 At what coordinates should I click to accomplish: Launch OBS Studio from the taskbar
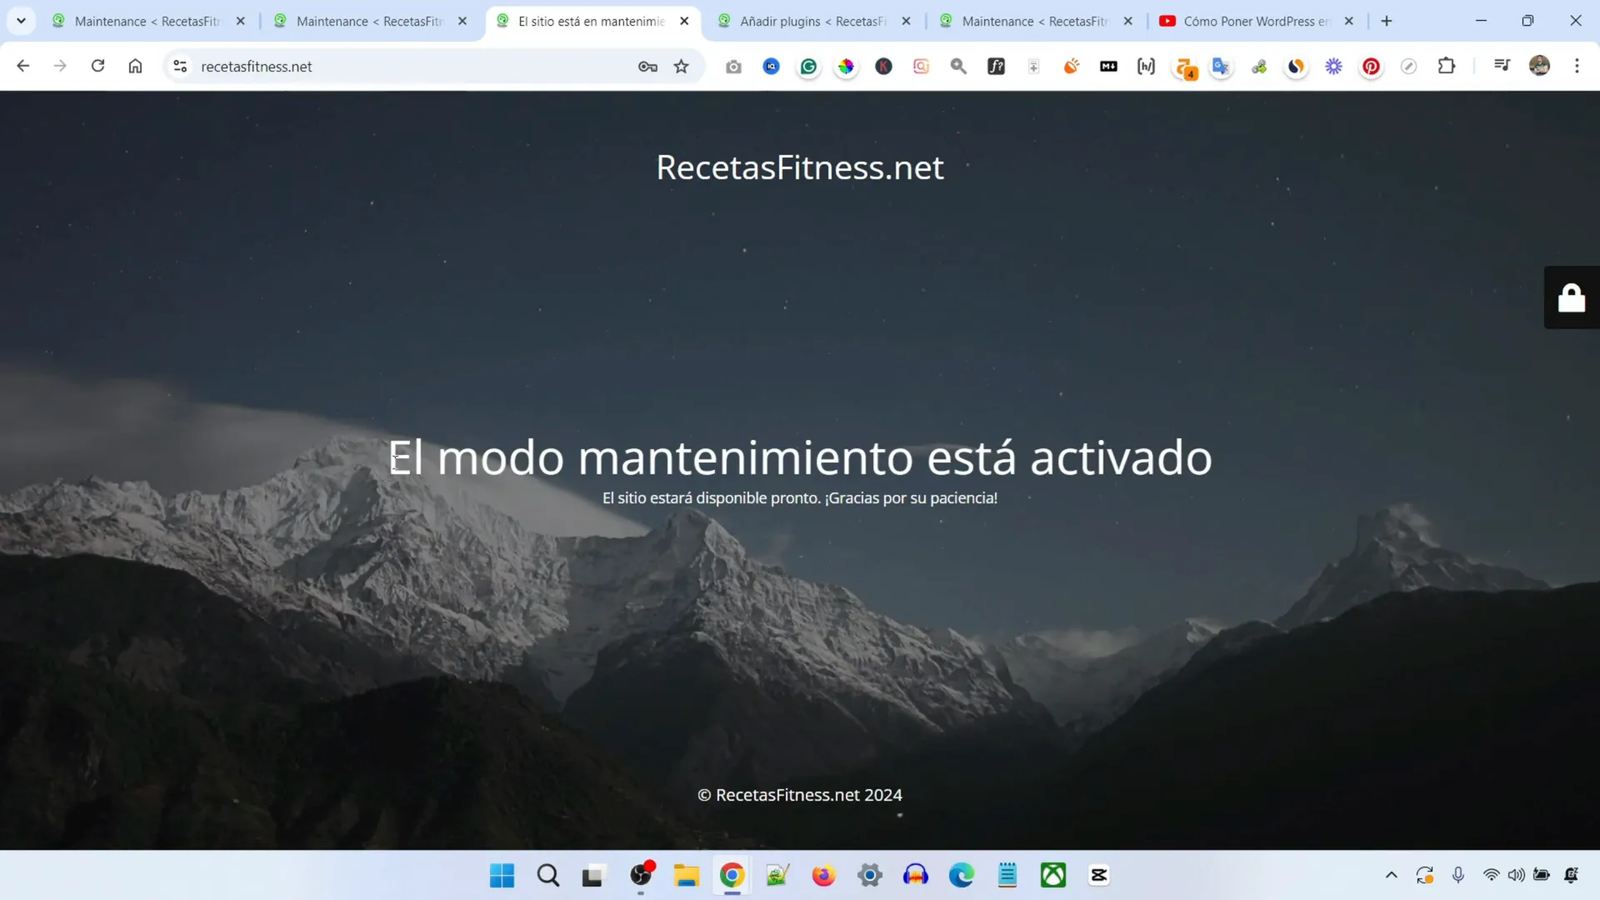click(x=642, y=875)
